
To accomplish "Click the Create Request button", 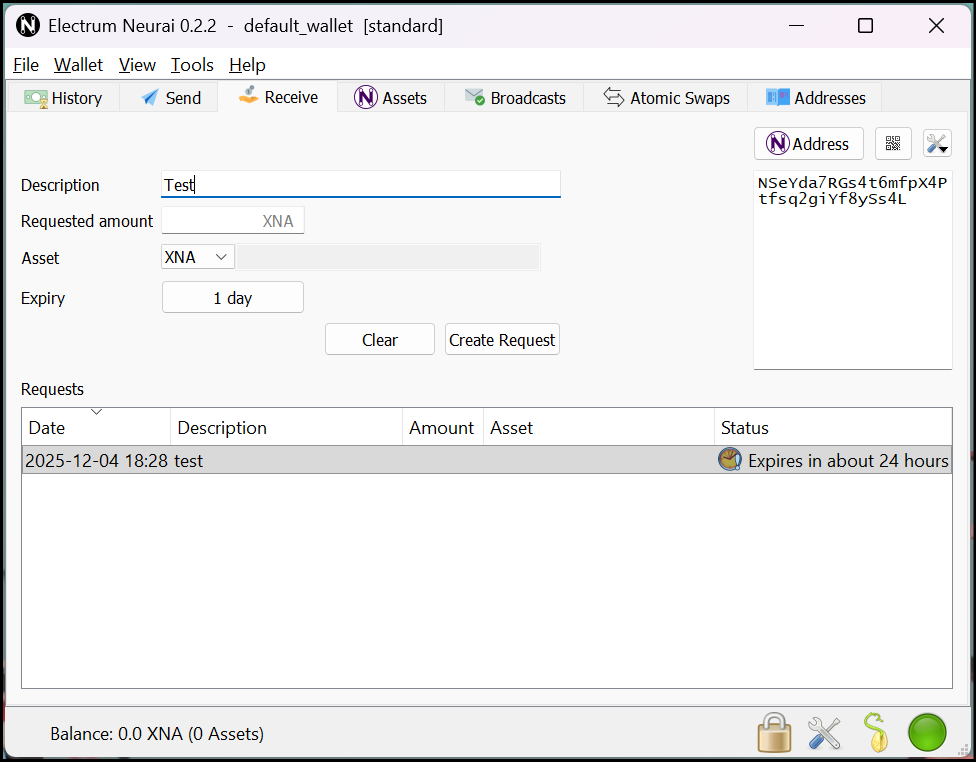I will (x=502, y=339).
